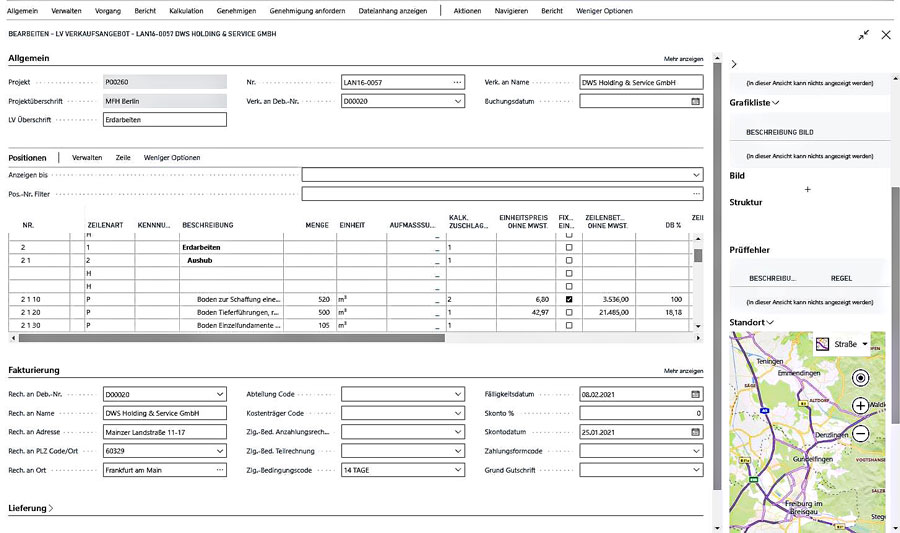Click the positions vertical scrollbar thumb
Screen dimensions: 900x533
698,255
